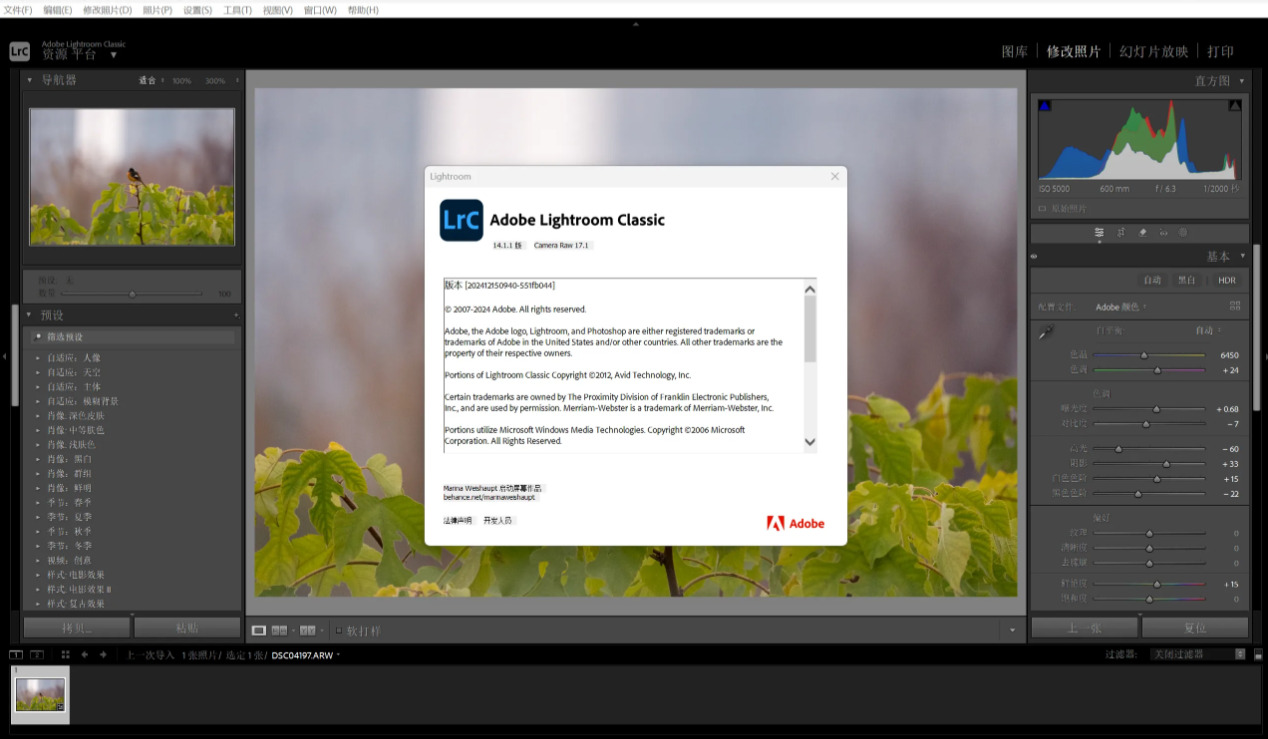This screenshot has width=1268, height=739.
Task: Show second window display icon 2
Action: point(36,655)
